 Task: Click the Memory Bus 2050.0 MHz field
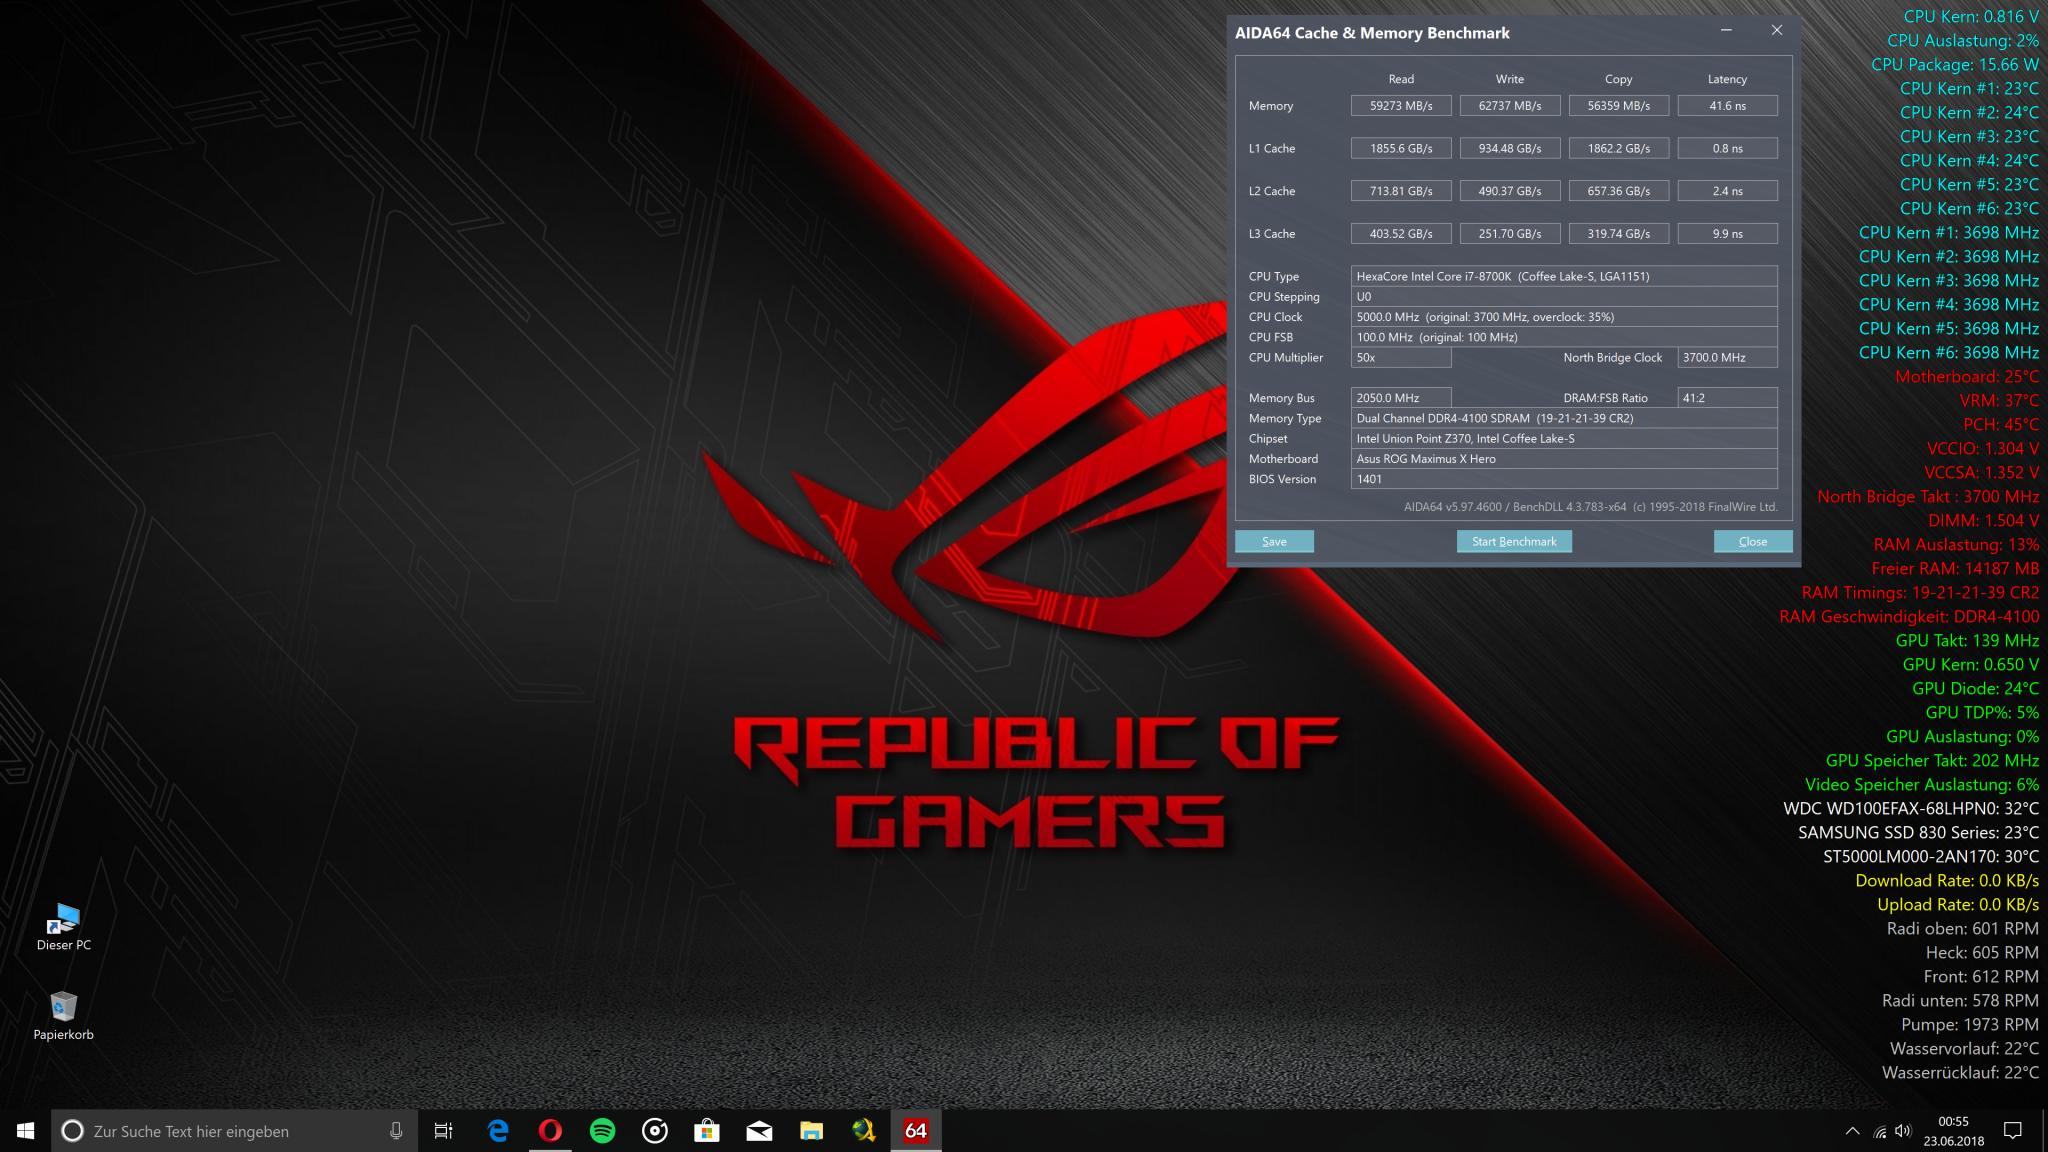click(1401, 398)
